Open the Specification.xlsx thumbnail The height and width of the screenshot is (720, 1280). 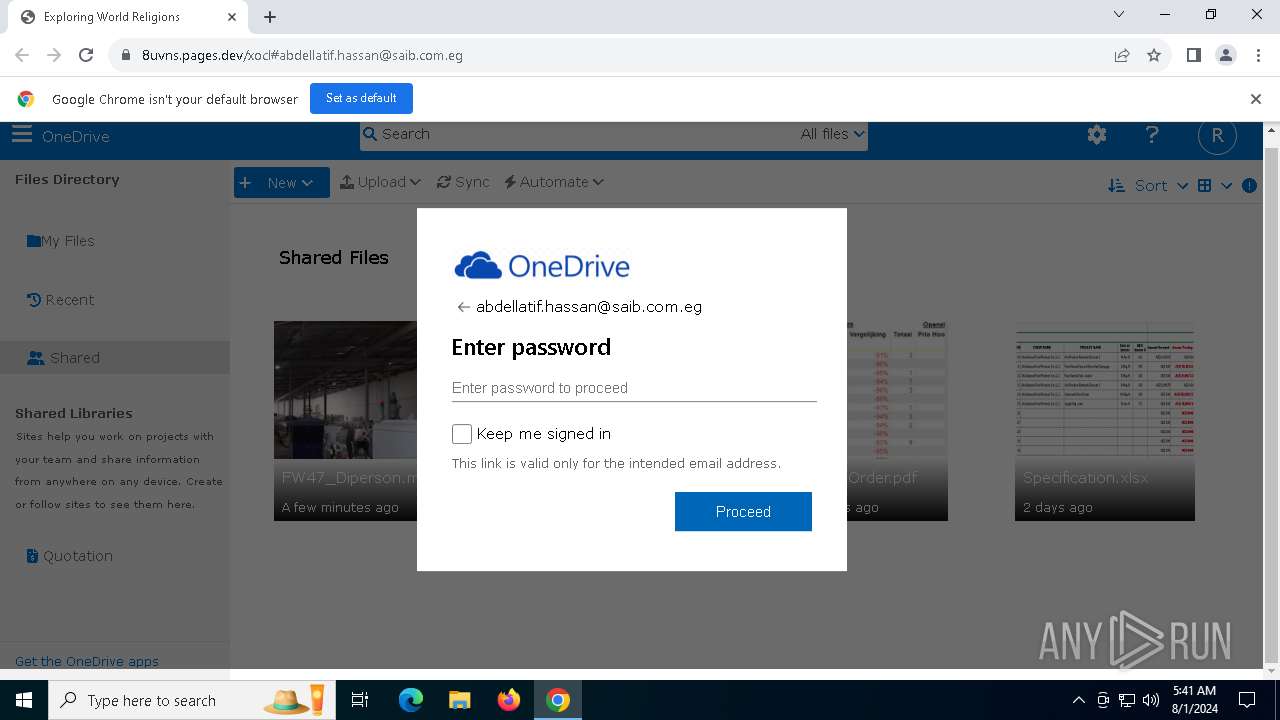(1105, 421)
